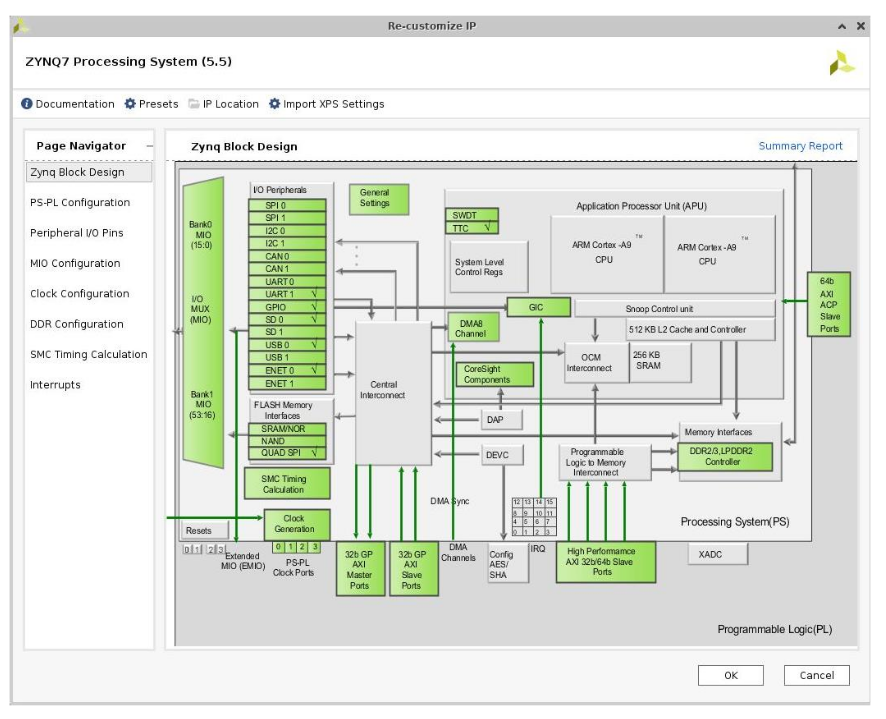Open the checked UART 1 block
886x719 pixels.
click(x=287, y=294)
